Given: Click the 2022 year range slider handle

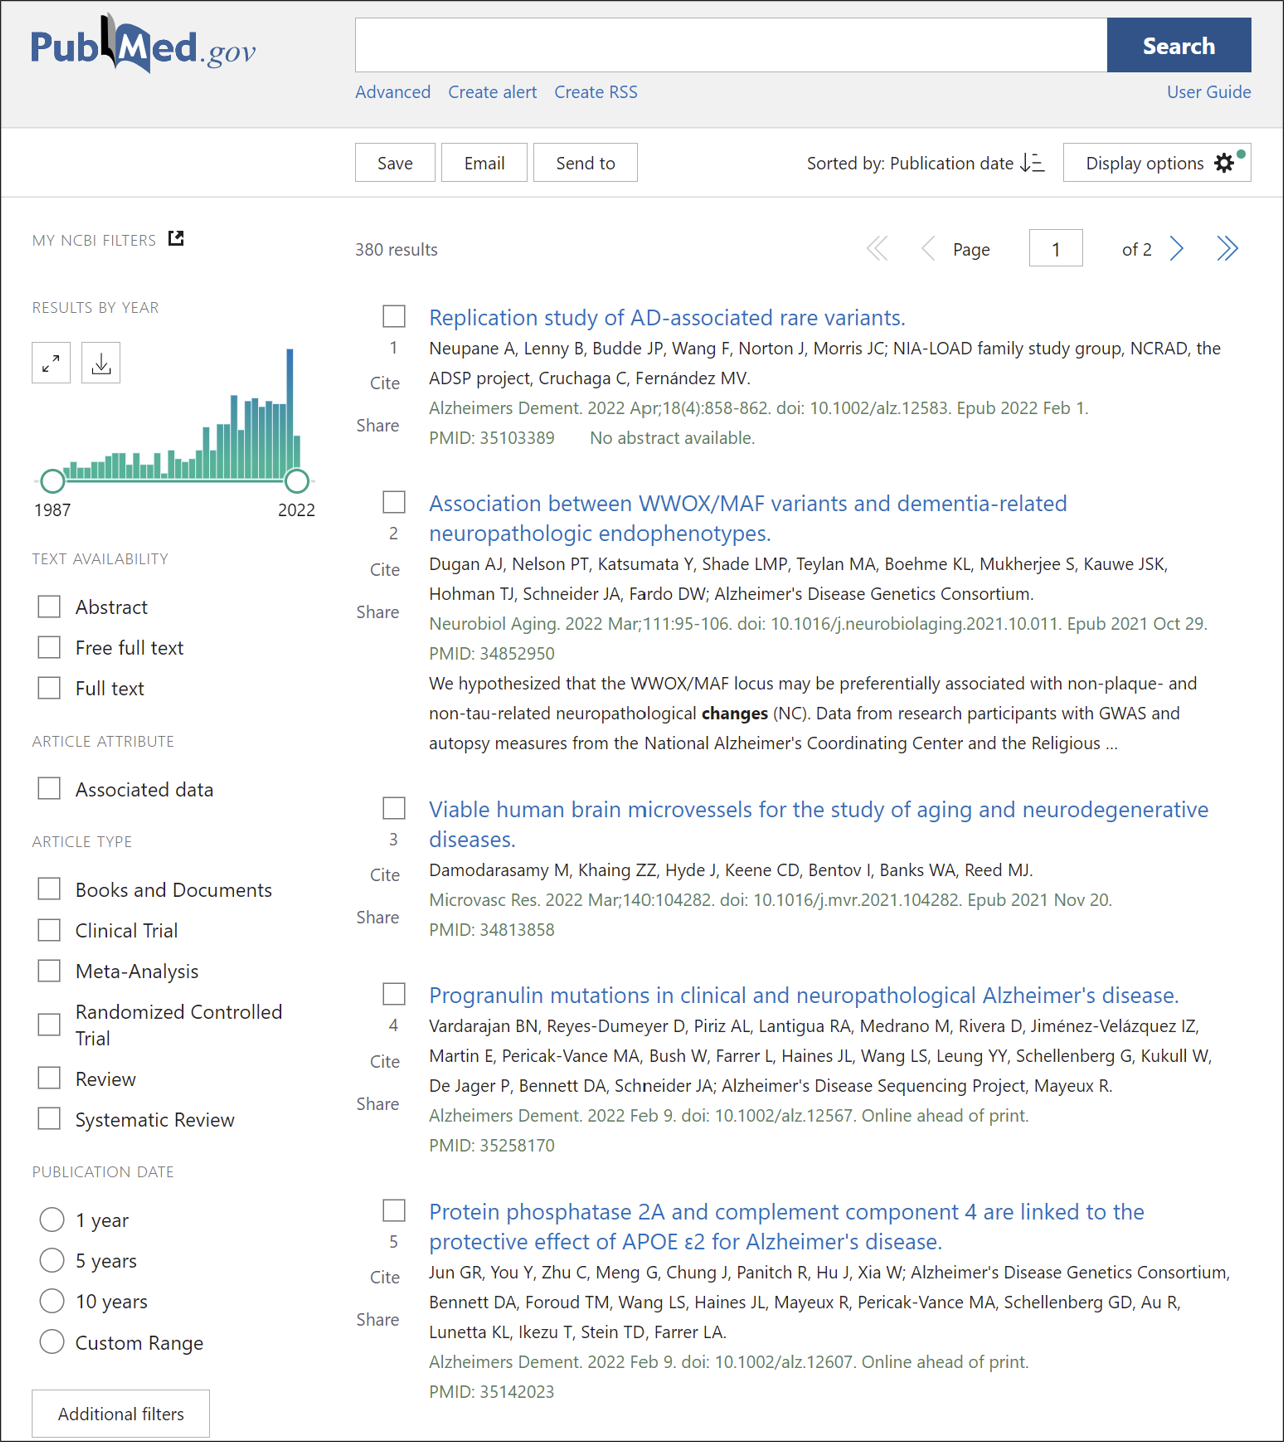Looking at the screenshot, I should pyautogui.click(x=297, y=481).
